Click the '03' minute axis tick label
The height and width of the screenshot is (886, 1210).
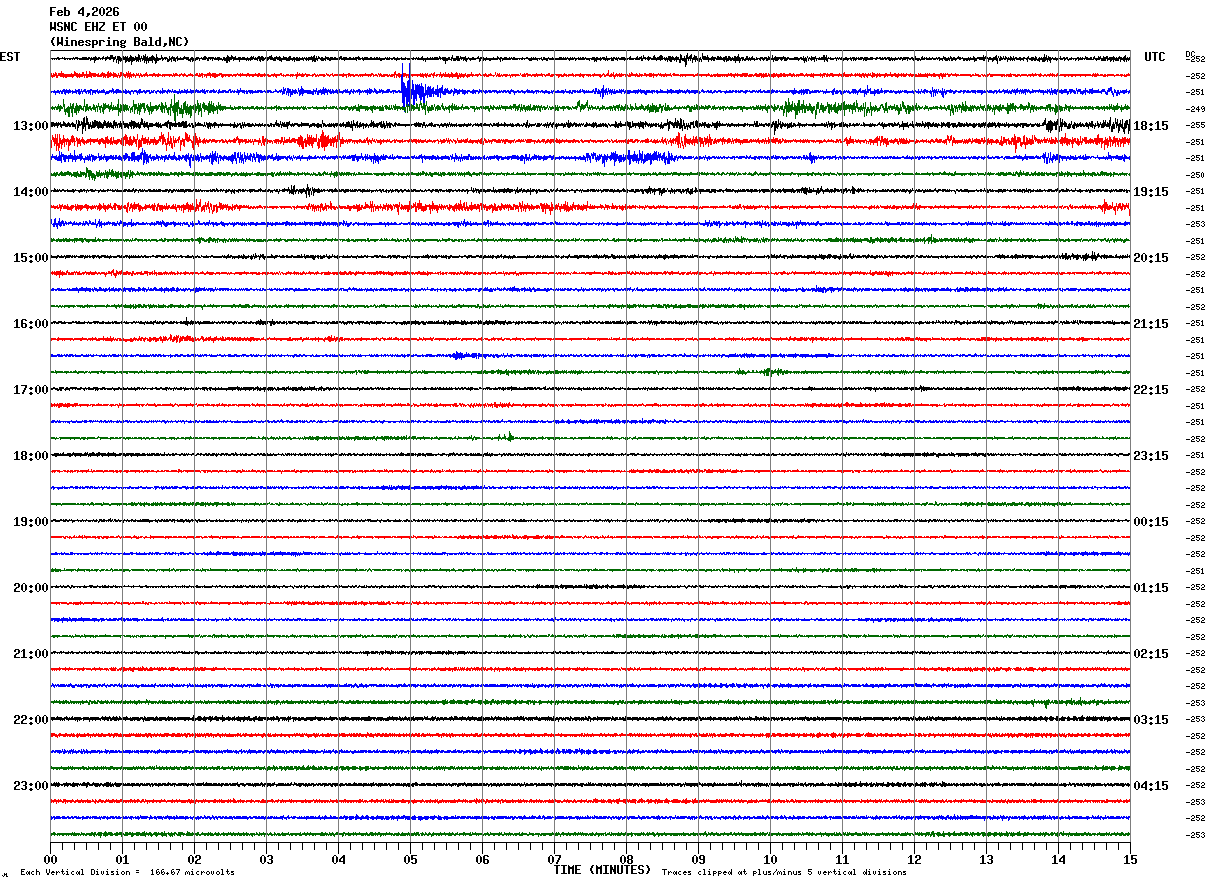[267, 859]
